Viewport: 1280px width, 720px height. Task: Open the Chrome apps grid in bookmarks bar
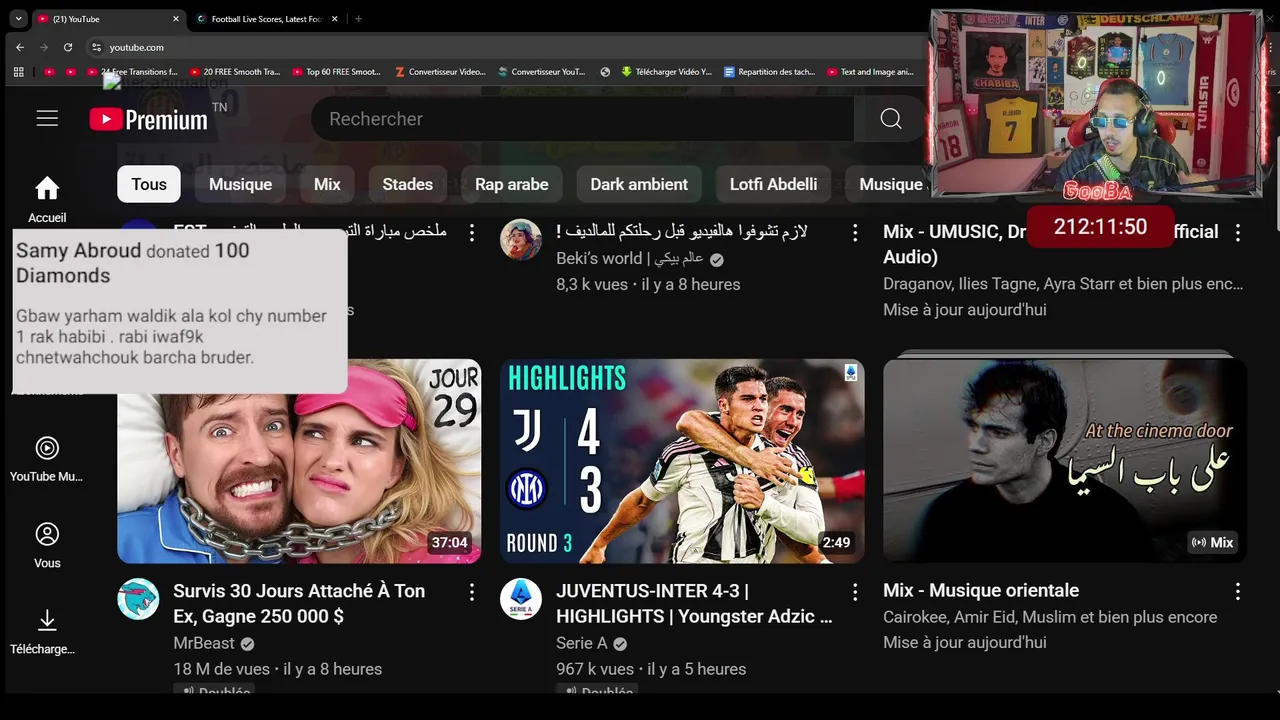[18, 72]
